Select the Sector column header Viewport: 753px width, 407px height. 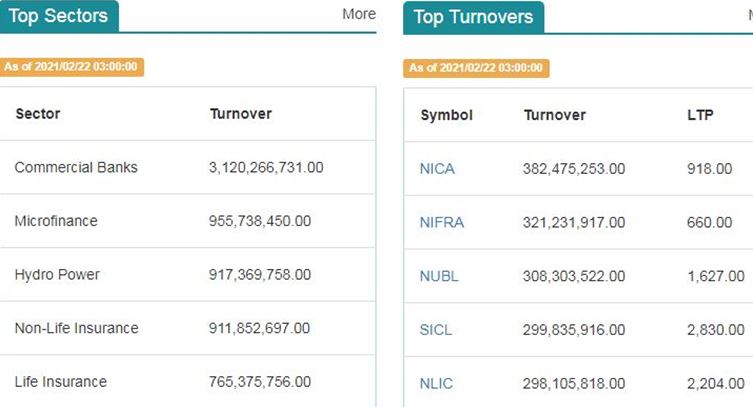[38, 114]
